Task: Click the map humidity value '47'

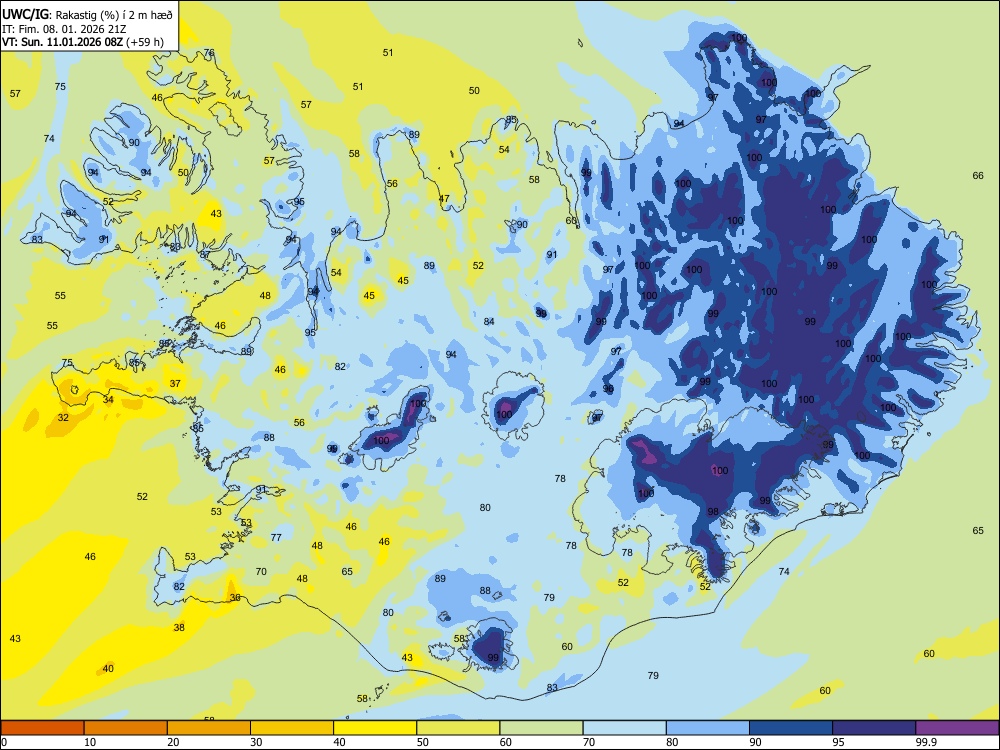Action: tap(444, 199)
